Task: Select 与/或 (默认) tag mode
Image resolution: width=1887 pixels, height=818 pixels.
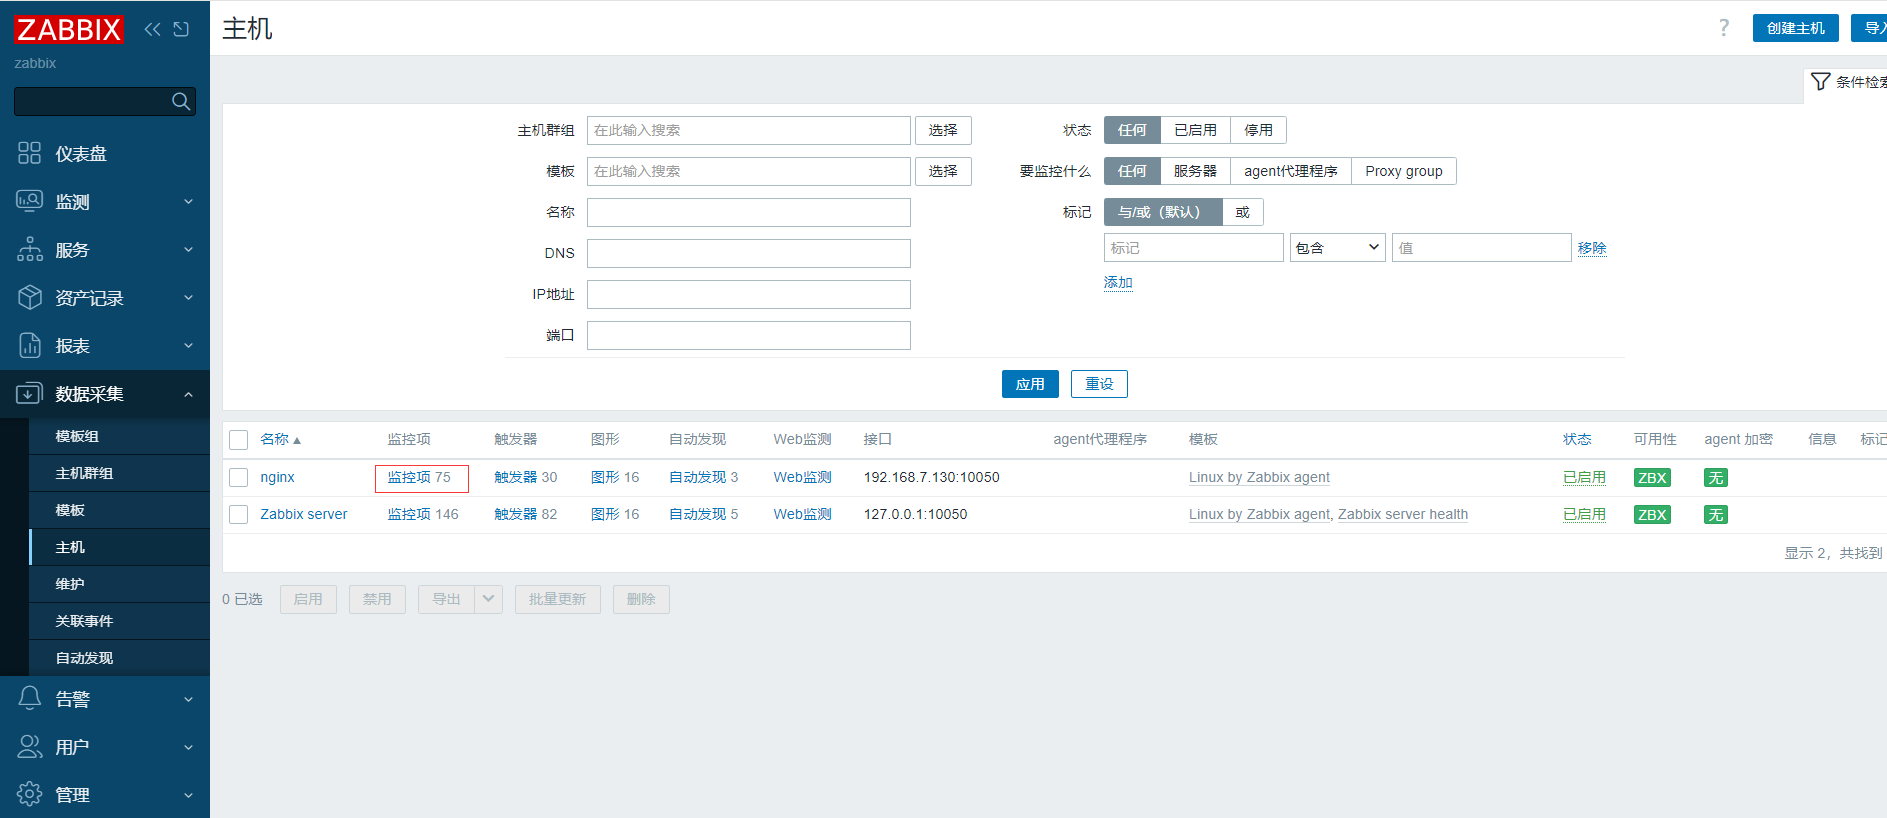Action: [x=1163, y=212]
